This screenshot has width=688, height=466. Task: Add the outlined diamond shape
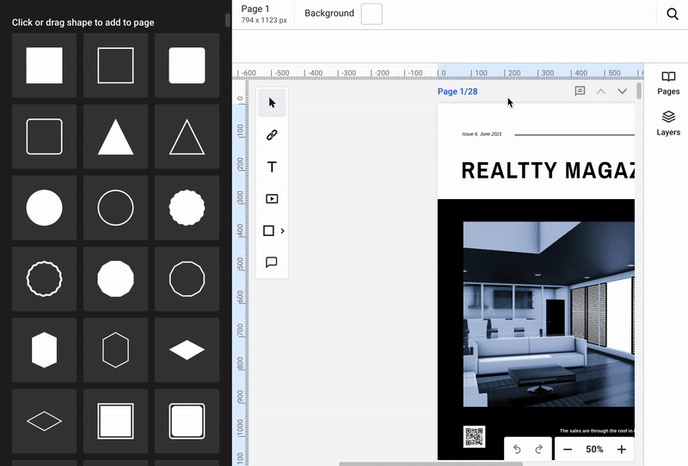(44, 421)
